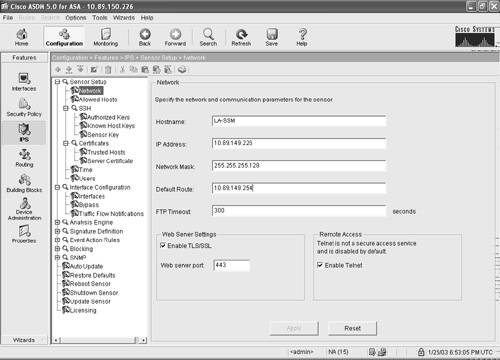Open the Properties feature
This screenshot has height=360, width=500.
coord(24,234)
